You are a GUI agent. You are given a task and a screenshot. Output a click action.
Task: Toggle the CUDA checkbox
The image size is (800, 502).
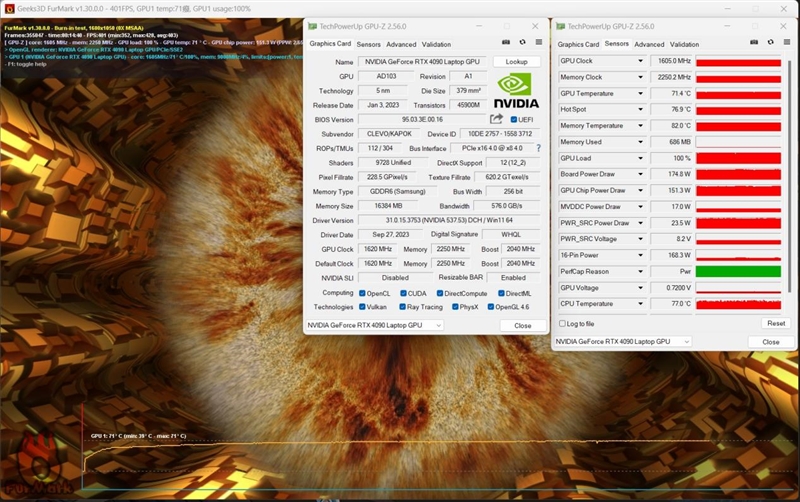[x=403, y=293]
